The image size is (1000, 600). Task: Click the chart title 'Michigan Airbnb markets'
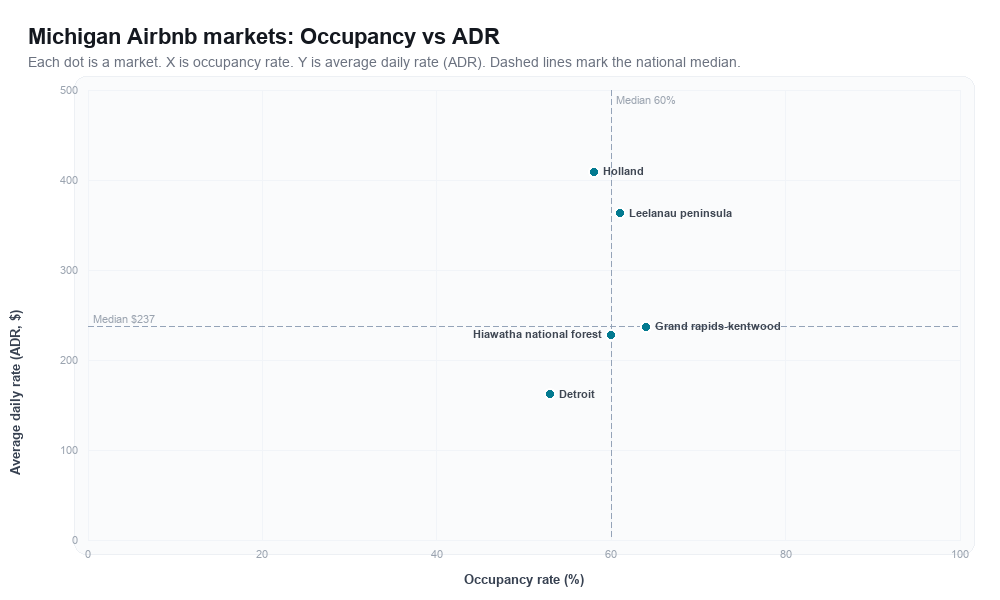click(x=263, y=36)
